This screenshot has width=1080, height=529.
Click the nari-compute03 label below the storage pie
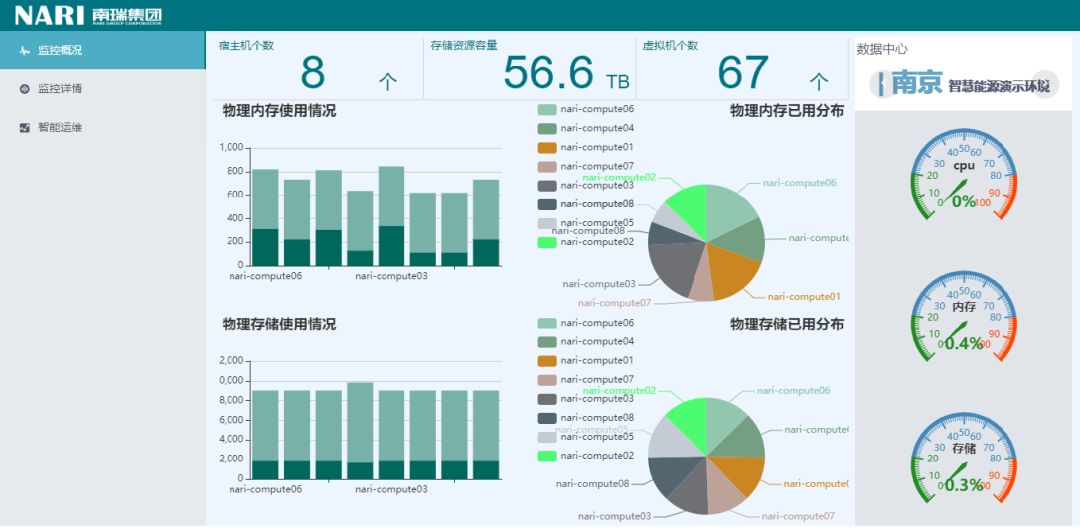point(614,516)
